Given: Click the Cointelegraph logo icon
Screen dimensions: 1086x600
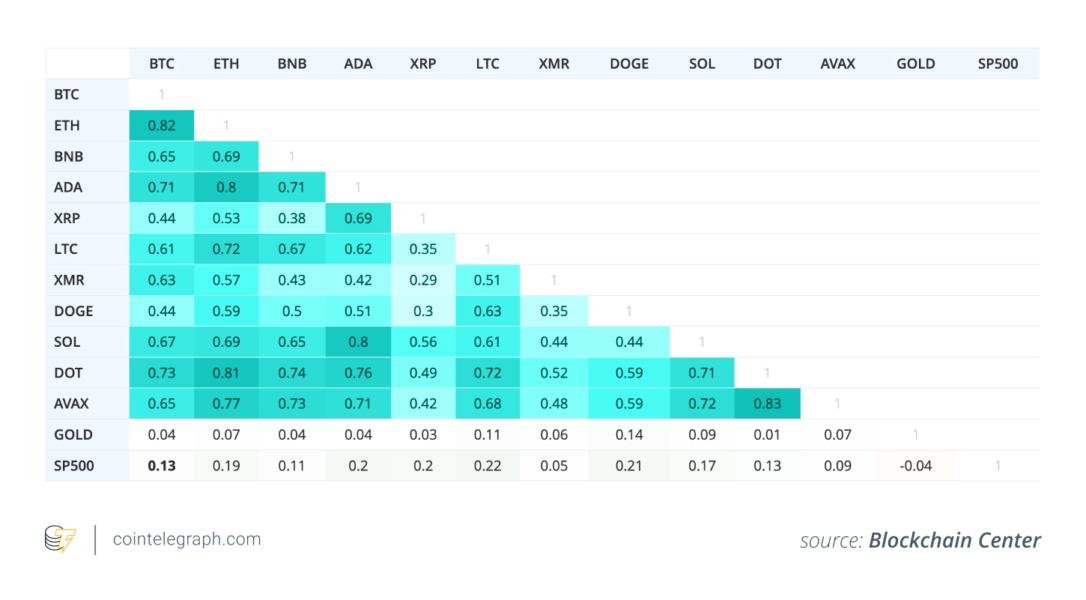Looking at the screenshot, I should tap(60, 540).
